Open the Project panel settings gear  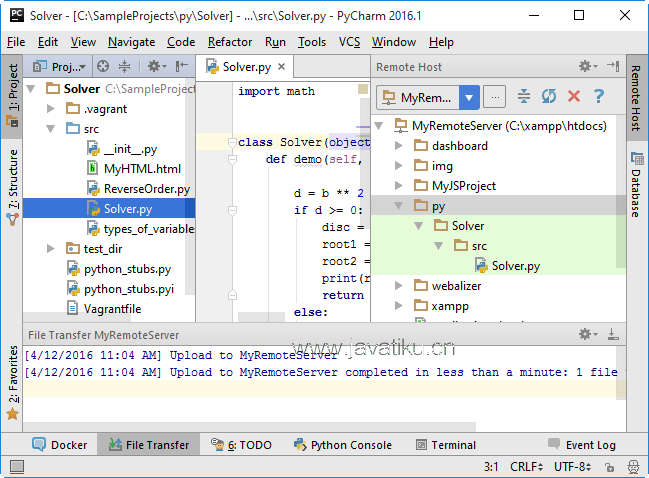click(156, 66)
